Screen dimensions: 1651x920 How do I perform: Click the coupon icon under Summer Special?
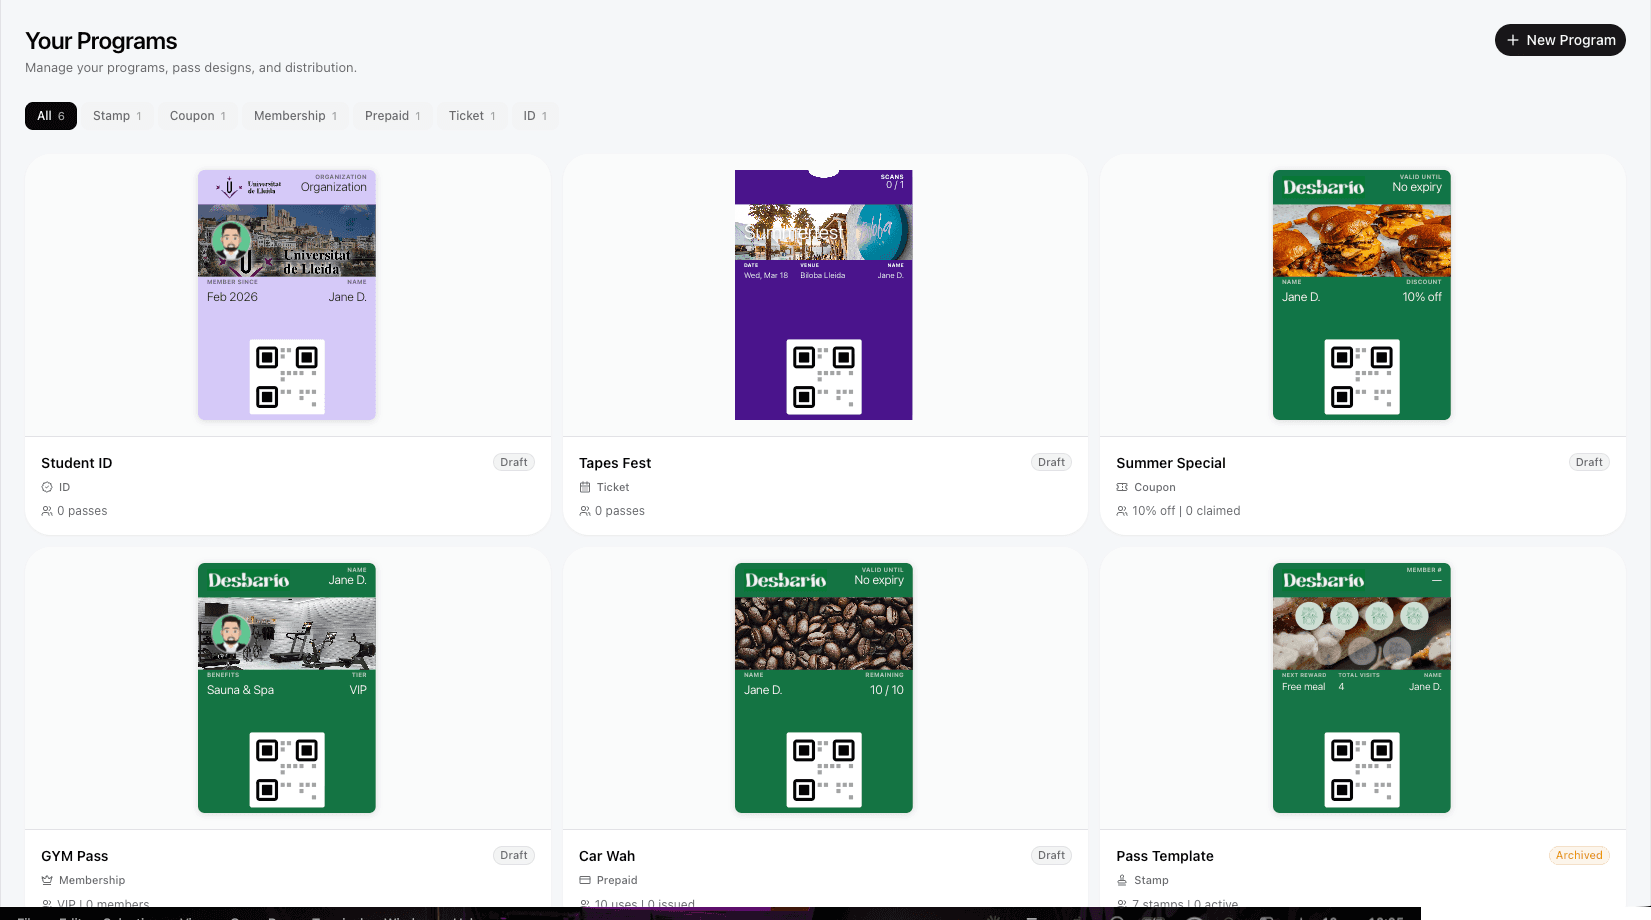[x=1123, y=487]
